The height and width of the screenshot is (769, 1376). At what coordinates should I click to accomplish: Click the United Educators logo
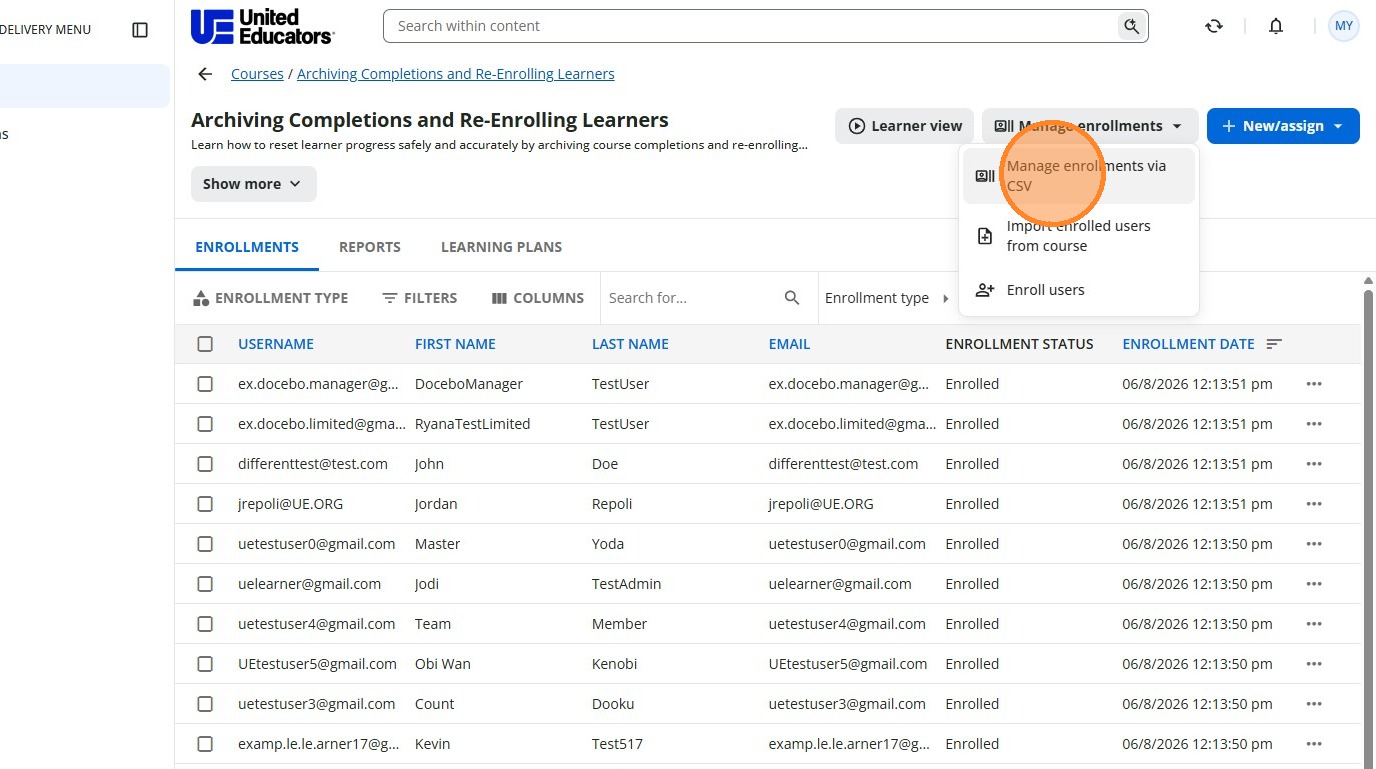tap(262, 27)
